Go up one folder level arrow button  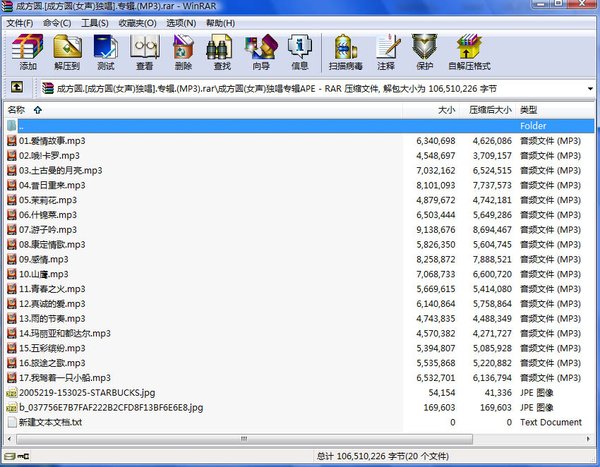[x=16, y=87]
